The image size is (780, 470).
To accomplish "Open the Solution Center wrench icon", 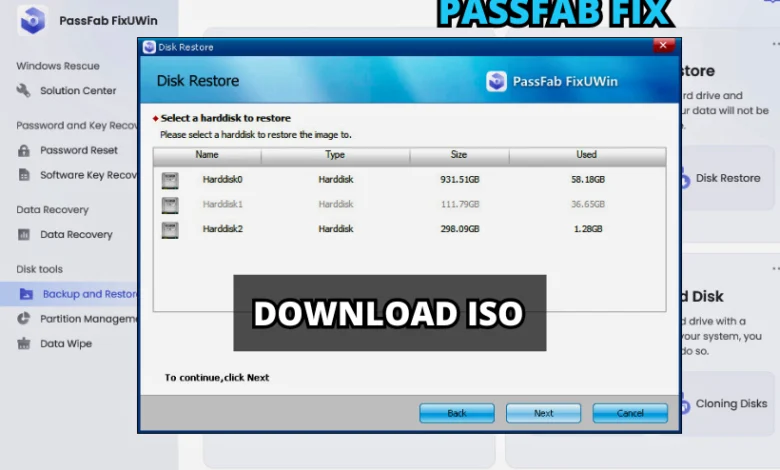I will click(23, 91).
